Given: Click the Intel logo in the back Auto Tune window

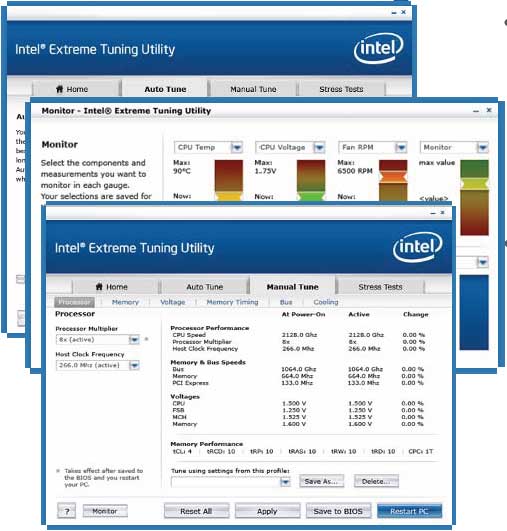Looking at the screenshot, I should [378, 49].
